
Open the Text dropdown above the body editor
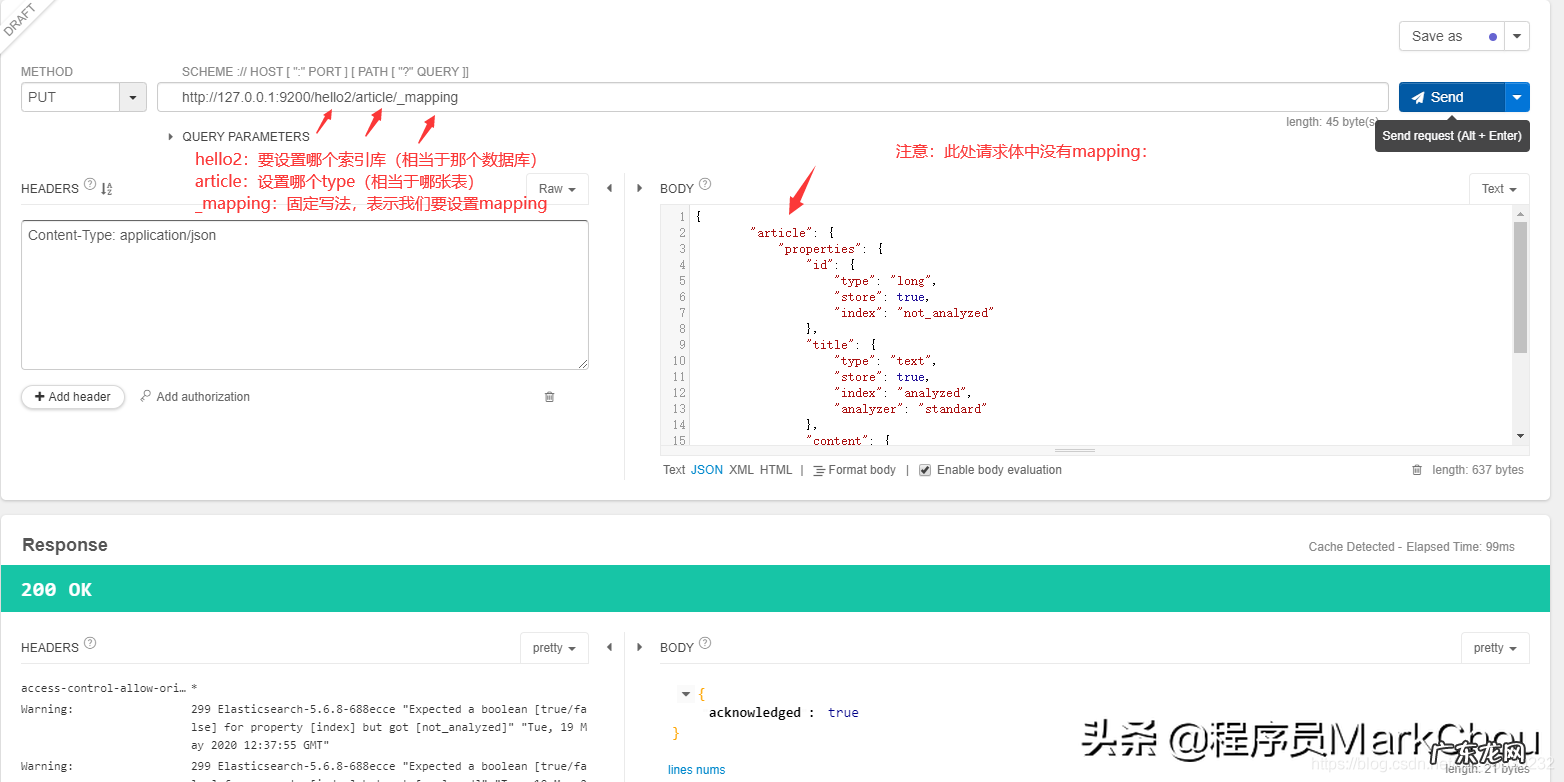click(x=1498, y=188)
